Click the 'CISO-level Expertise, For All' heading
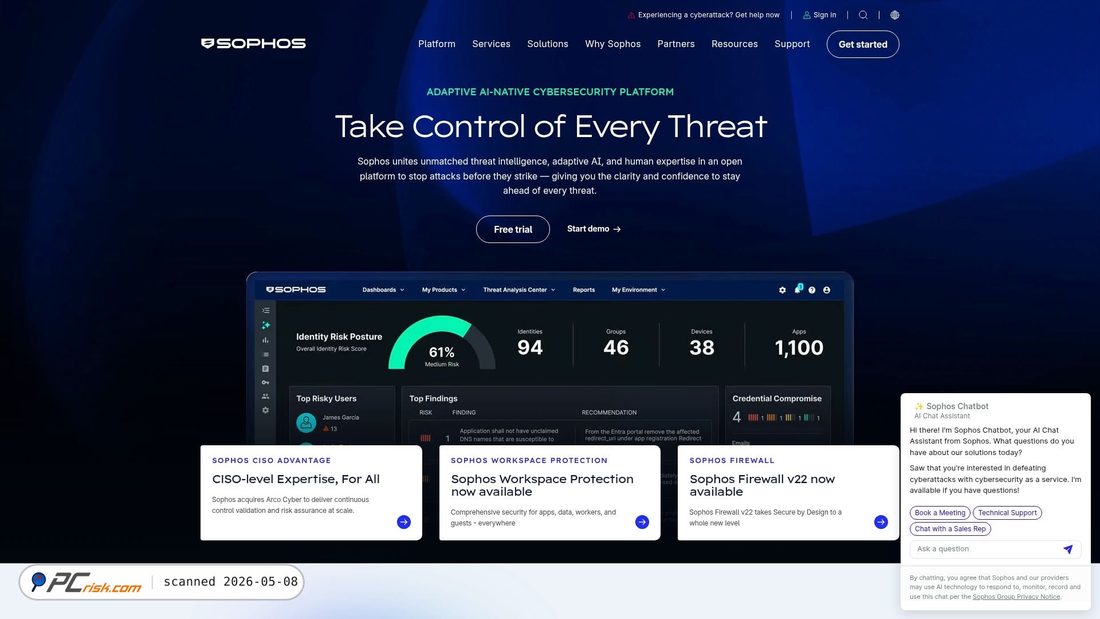 296,479
